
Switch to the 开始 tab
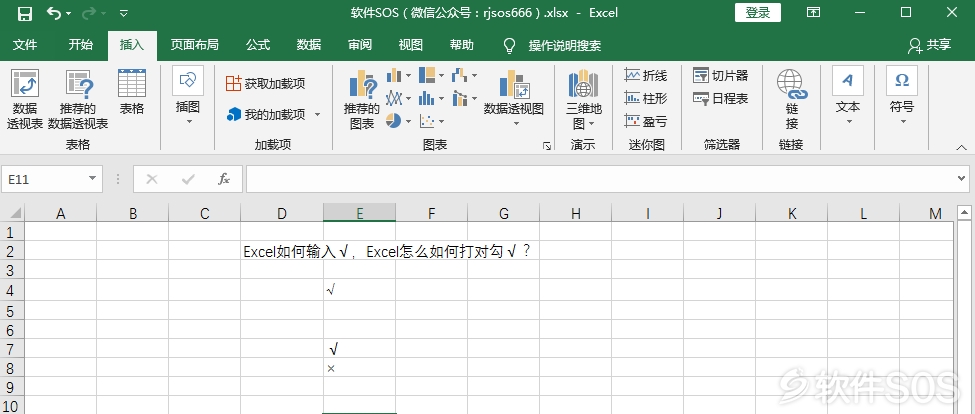pos(81,45)
